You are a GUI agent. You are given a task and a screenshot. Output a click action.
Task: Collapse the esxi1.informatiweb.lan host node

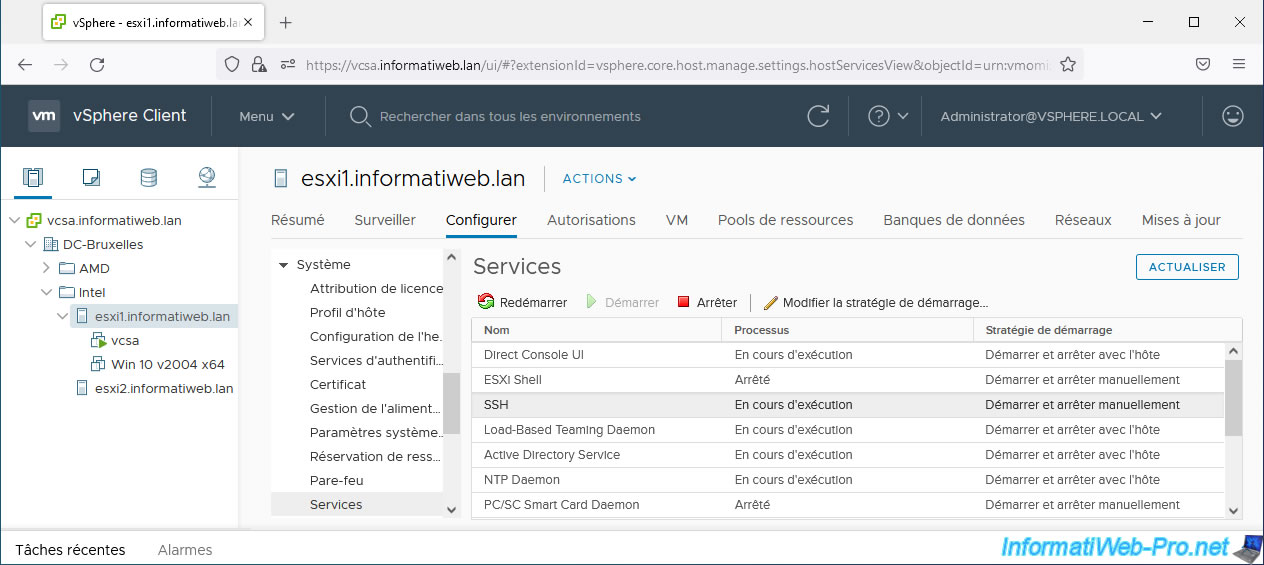click(63, 317)
